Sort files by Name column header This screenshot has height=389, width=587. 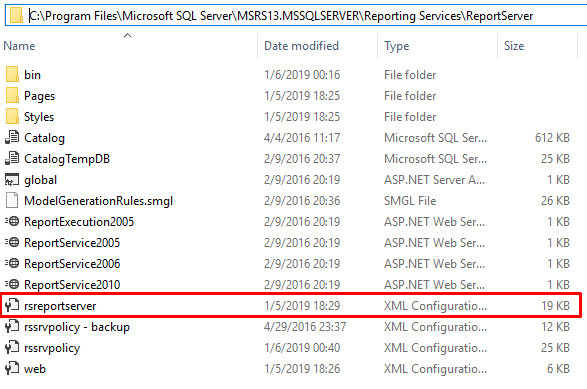point(19,46)
